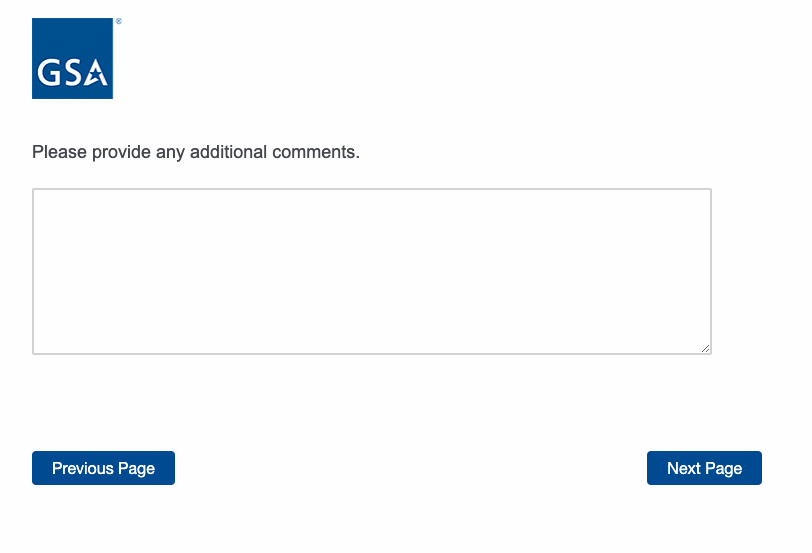Click the letters "GSA" in the logo
The width and height of the screenshot is (812, 553).
(70, 73)
